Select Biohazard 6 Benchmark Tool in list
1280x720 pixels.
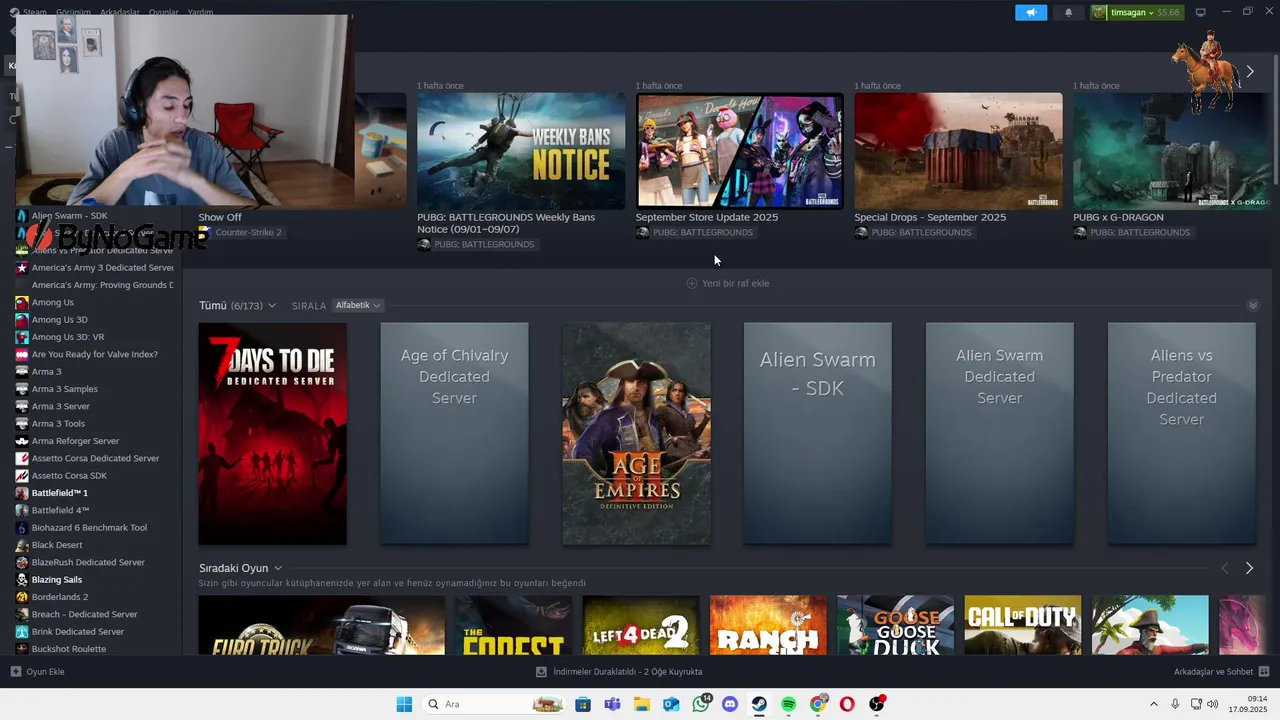(x=89, y=528)
